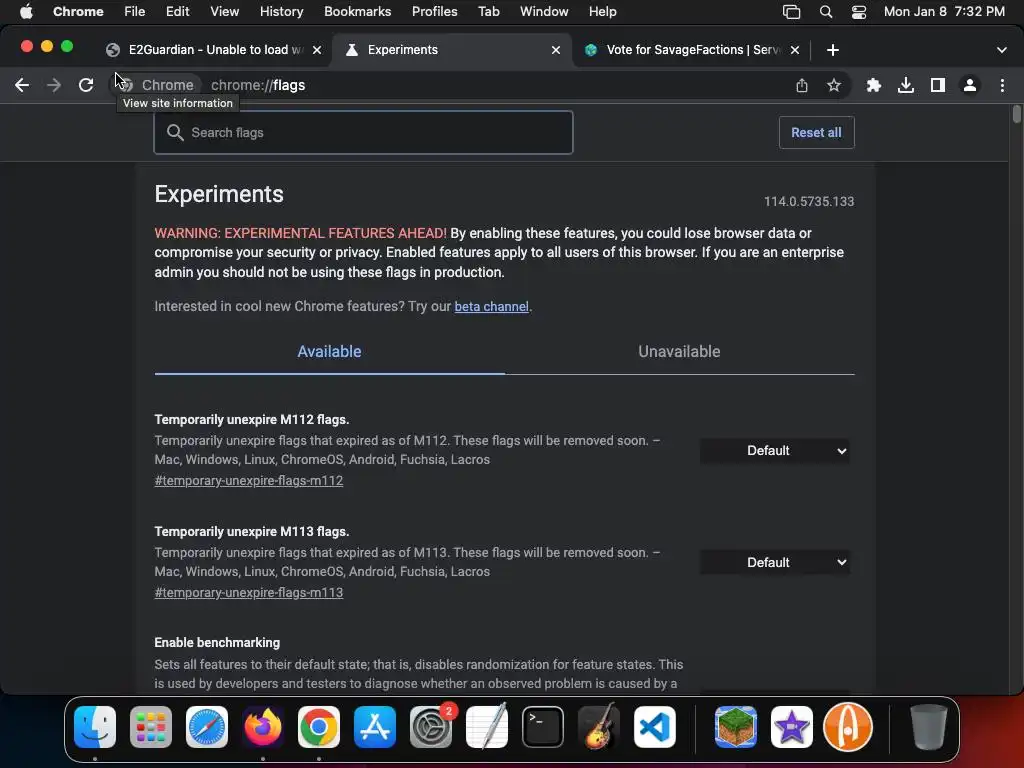Viewport: 1024px width, 768px height.
Task: Open the Trash from the Dock
Action: (x=928, y=727)
